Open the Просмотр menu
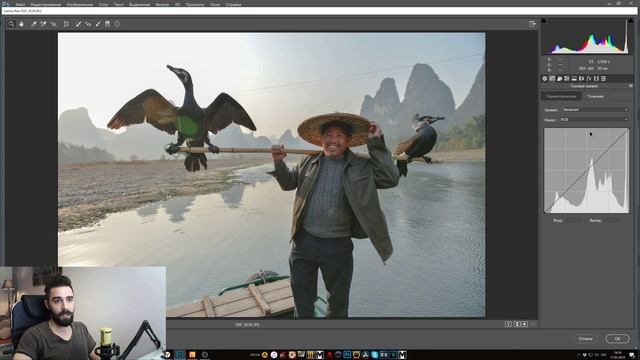The image size is (640, 360). pyautogui.click(x=195, y=4)
